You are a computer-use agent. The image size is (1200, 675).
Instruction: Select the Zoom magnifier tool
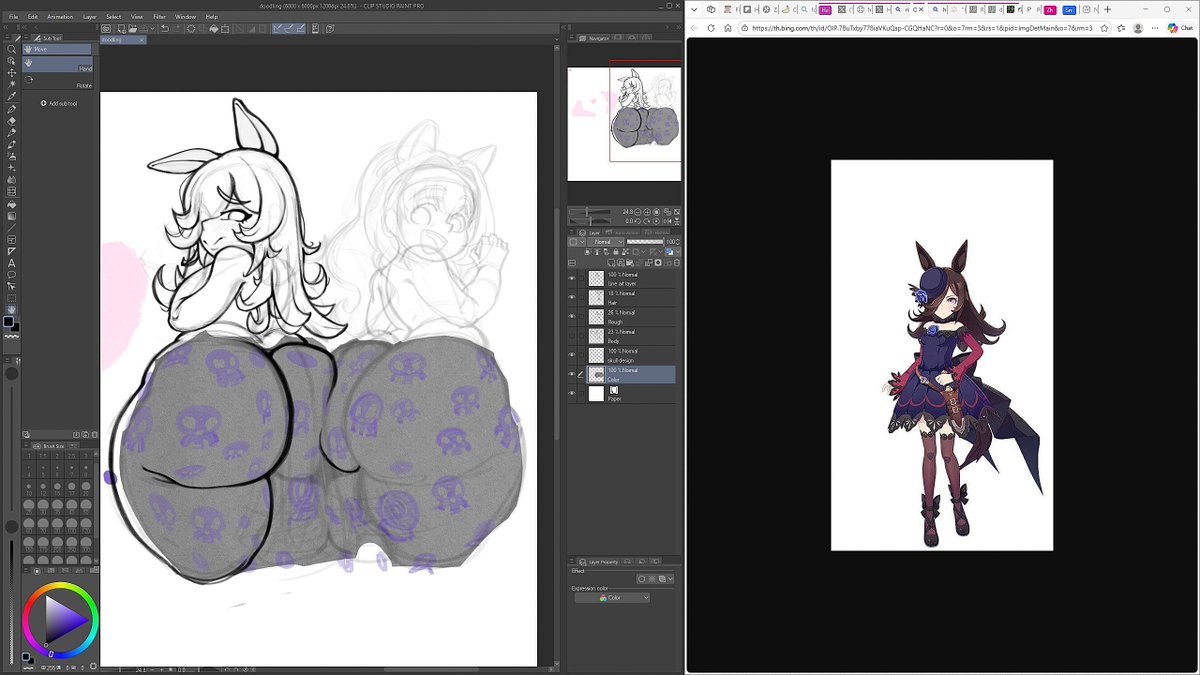click(x=12, y=48)
